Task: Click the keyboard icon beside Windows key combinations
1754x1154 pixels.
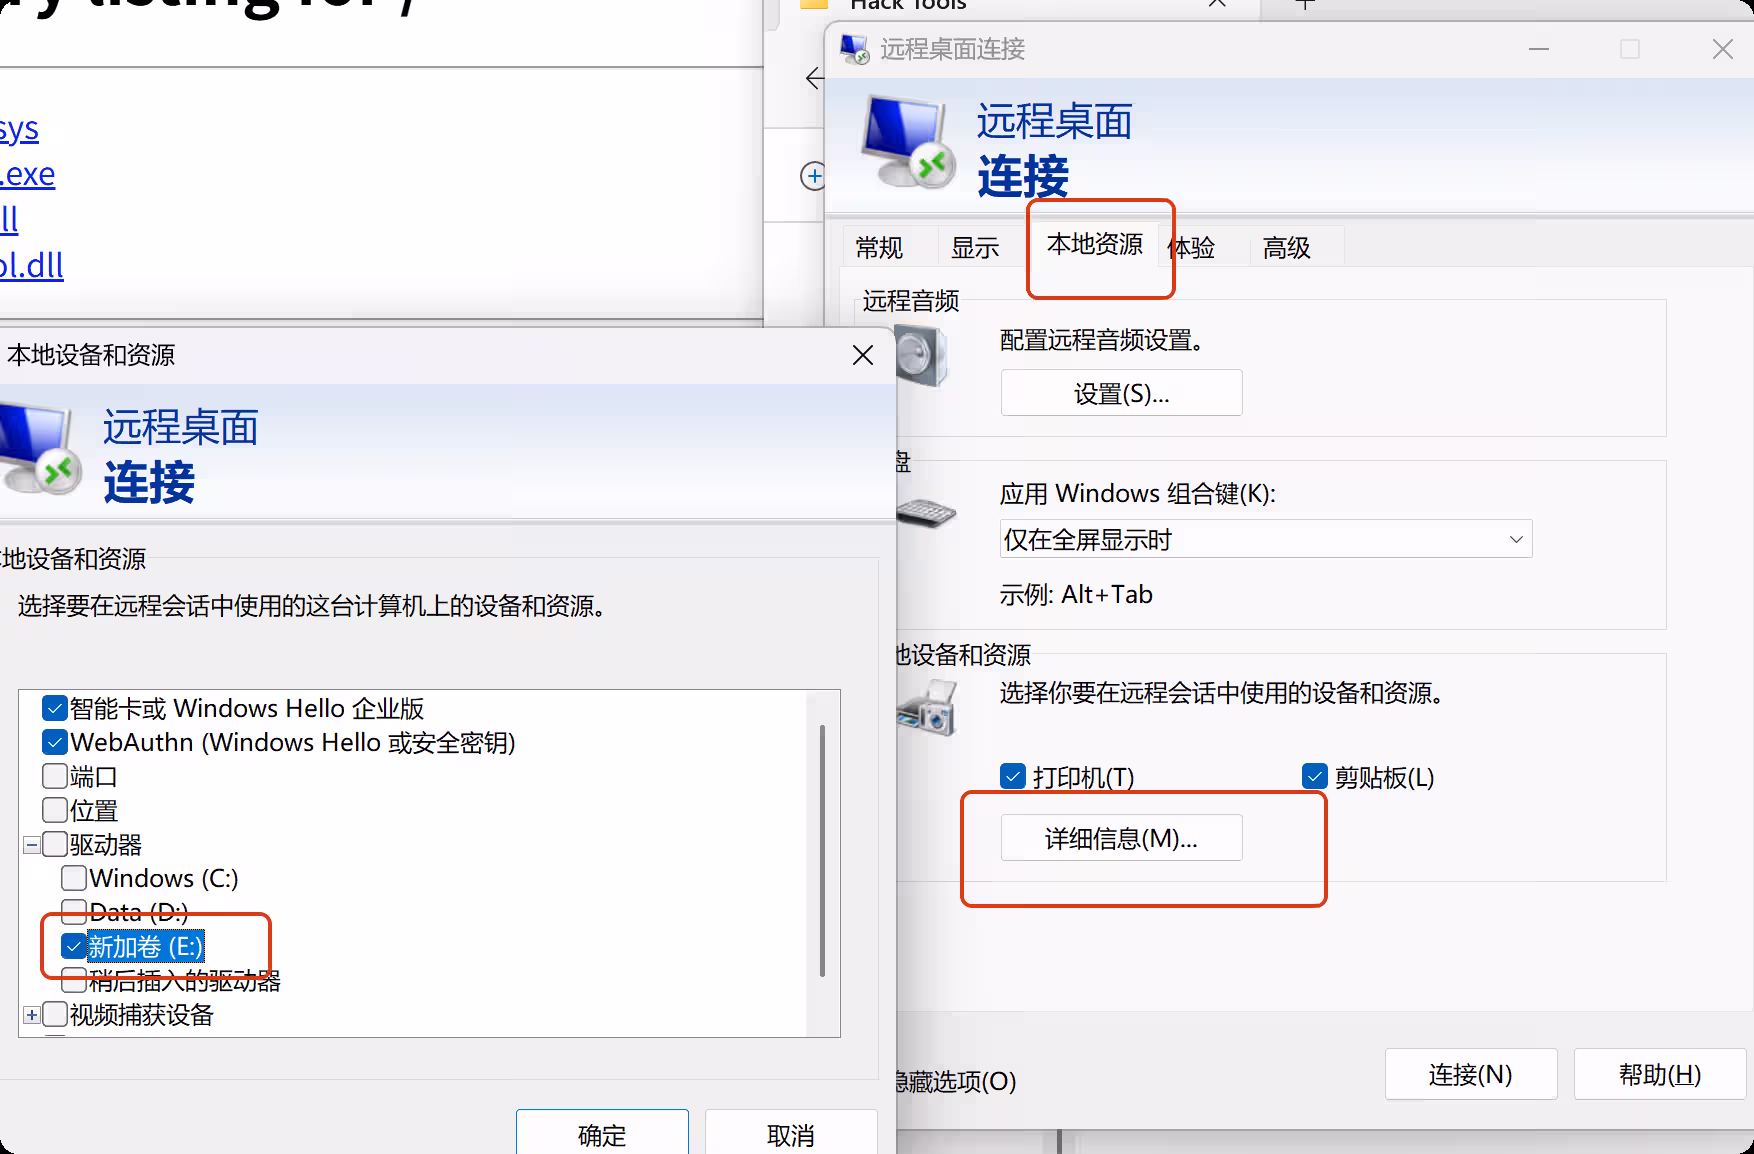Action: (925, 513)
